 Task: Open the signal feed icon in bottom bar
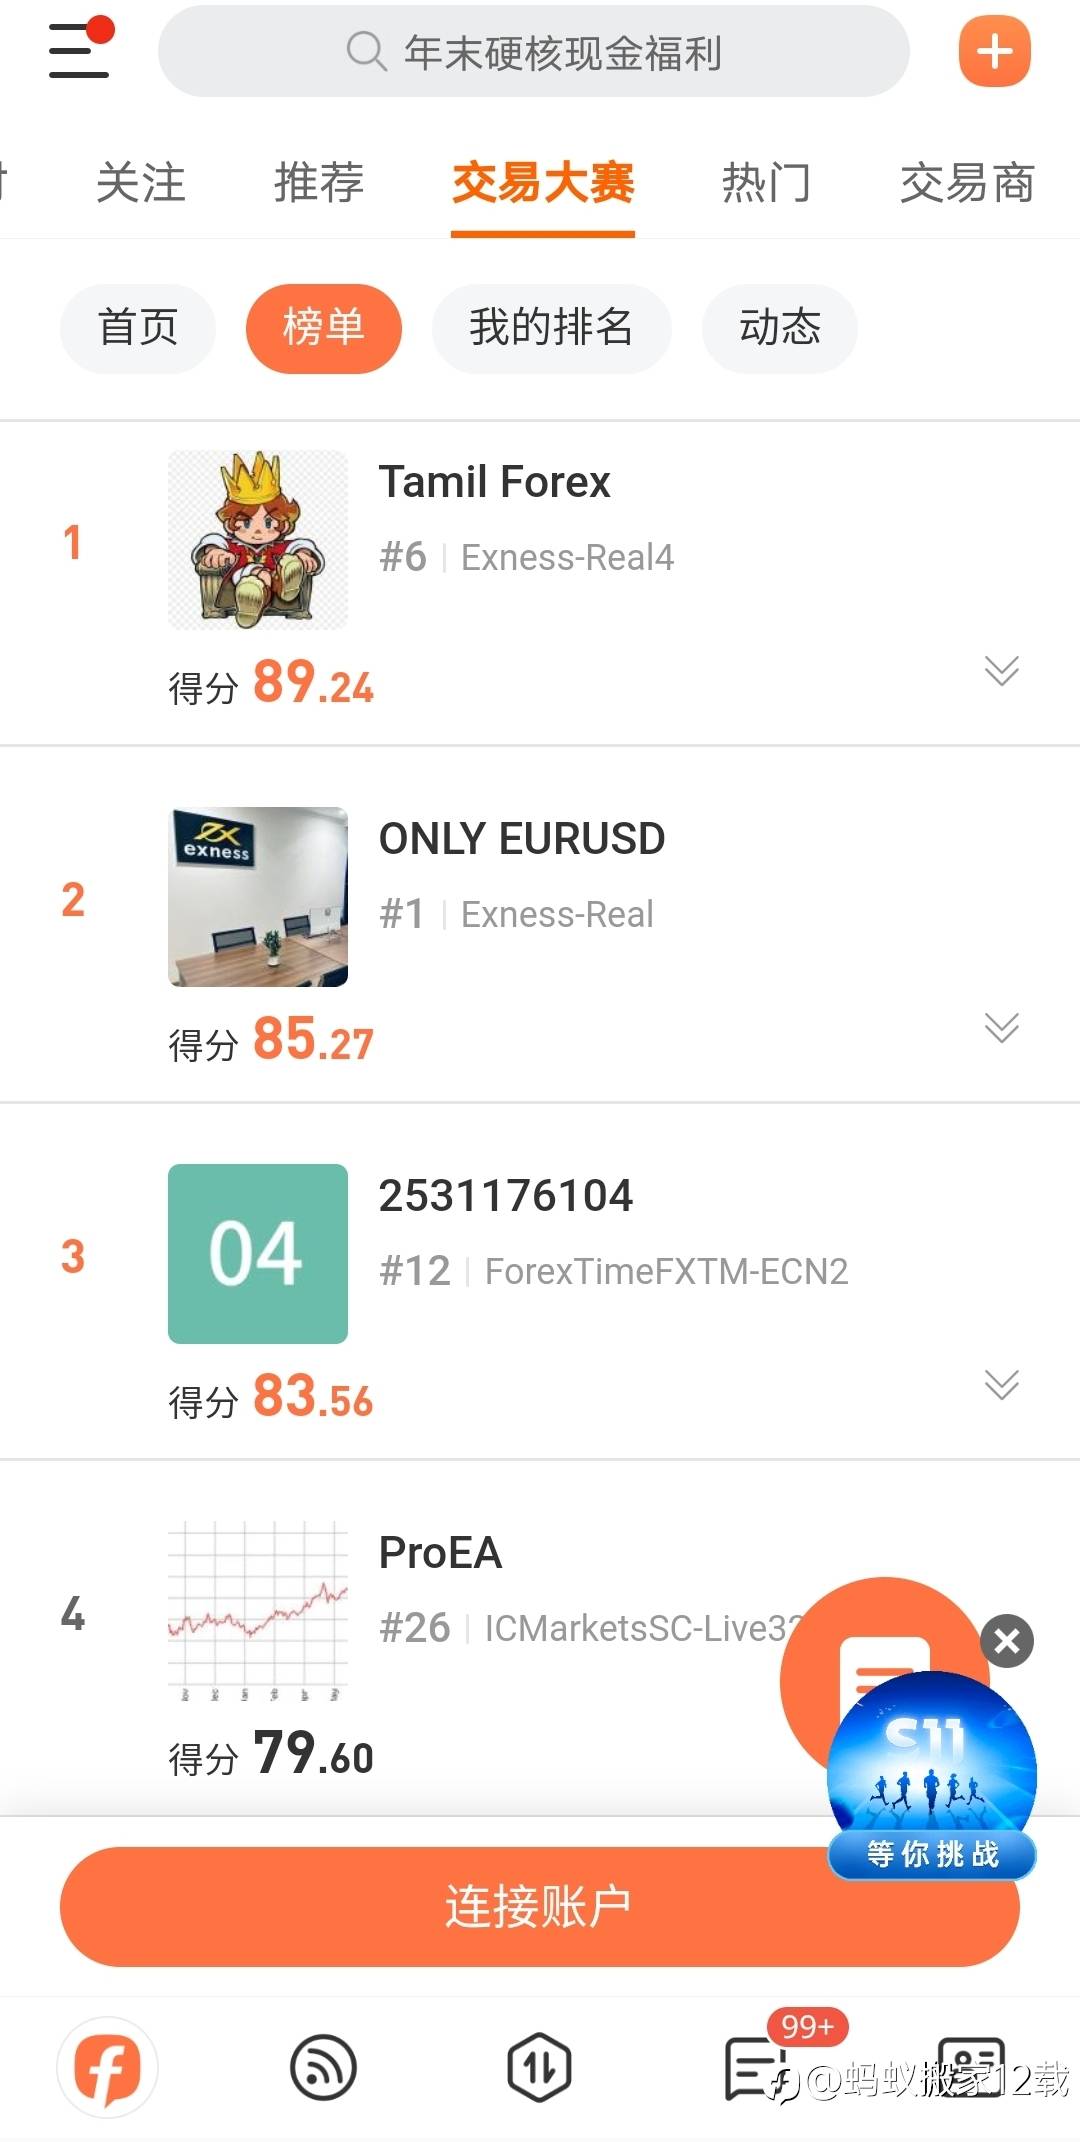[323, 2068]
